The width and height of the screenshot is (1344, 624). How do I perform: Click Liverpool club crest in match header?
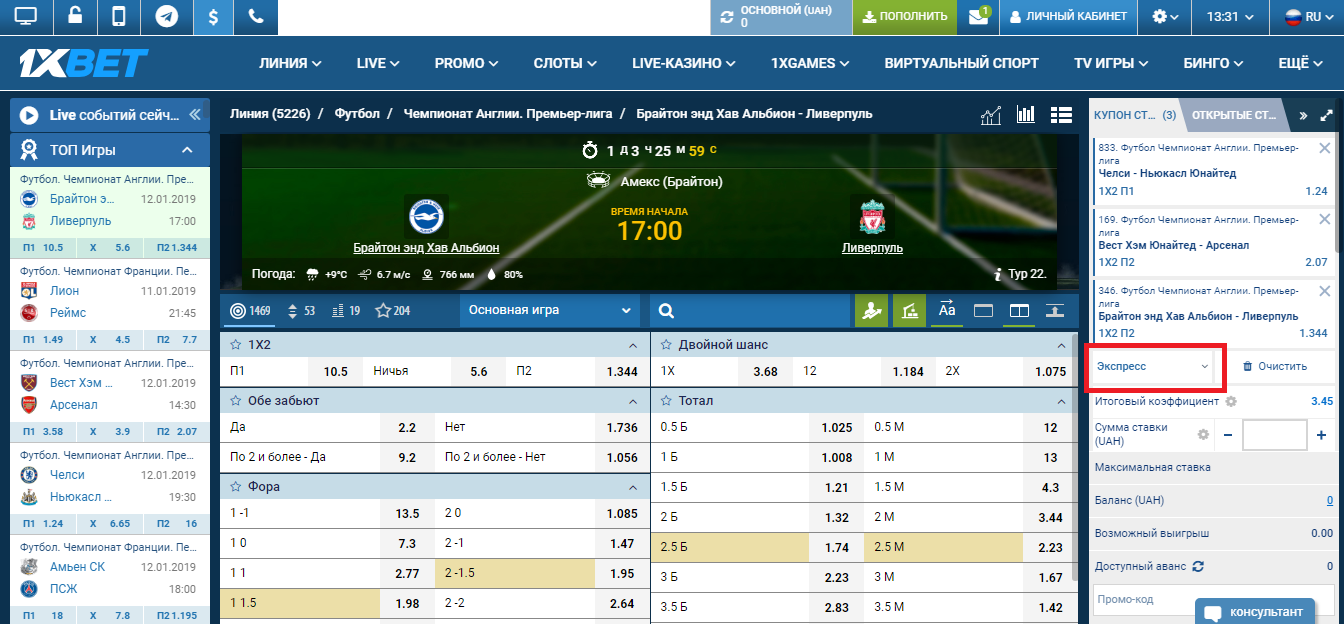click(873, 216)
